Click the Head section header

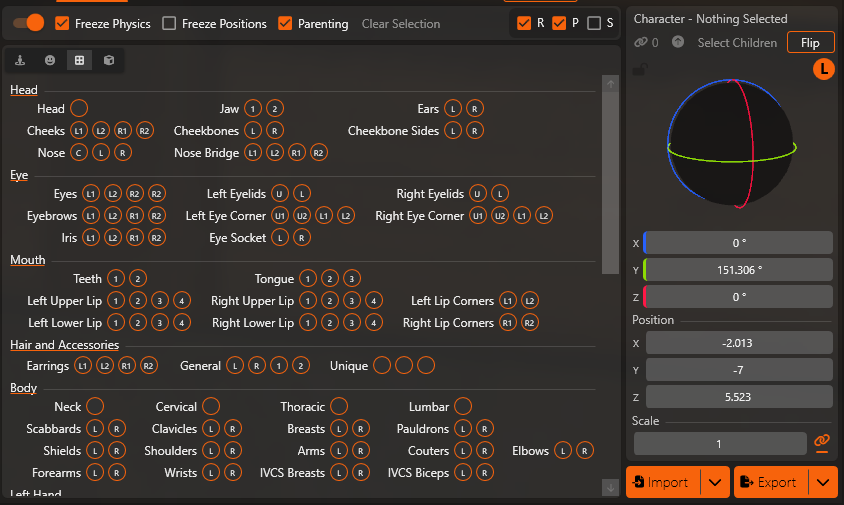point(24,89)
